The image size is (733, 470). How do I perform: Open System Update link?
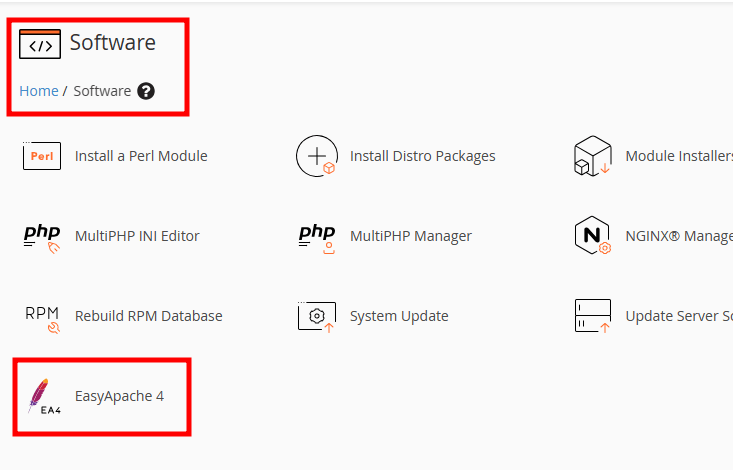click(399, 316)
